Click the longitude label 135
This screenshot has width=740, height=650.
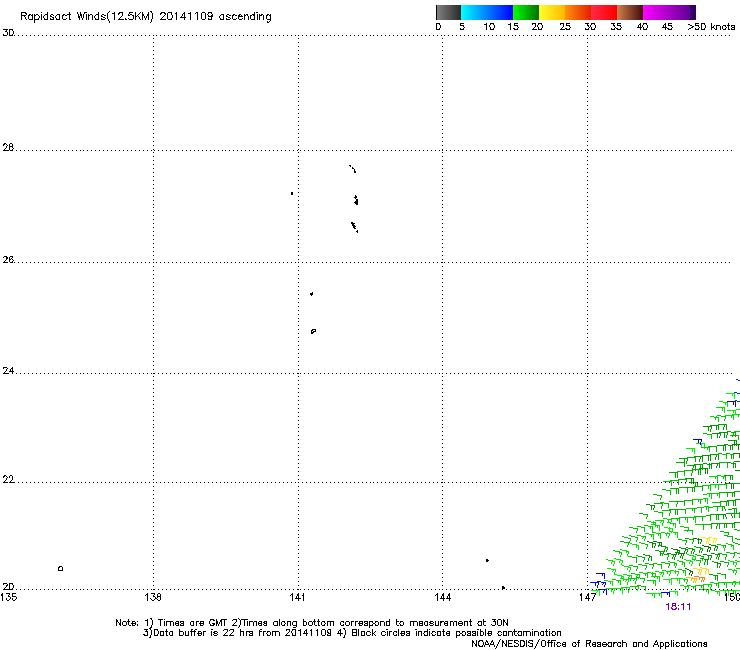point(9,597)
